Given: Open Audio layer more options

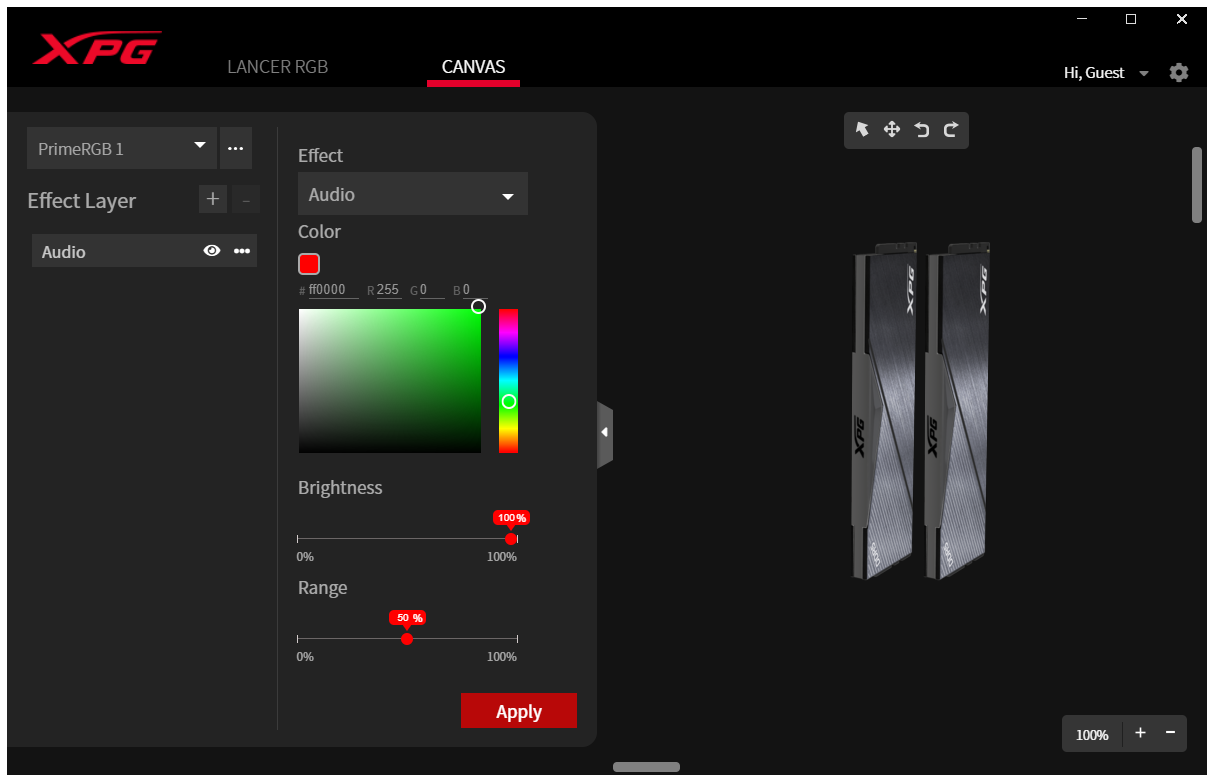Looking at the screenshot, I should coord(242,251).
